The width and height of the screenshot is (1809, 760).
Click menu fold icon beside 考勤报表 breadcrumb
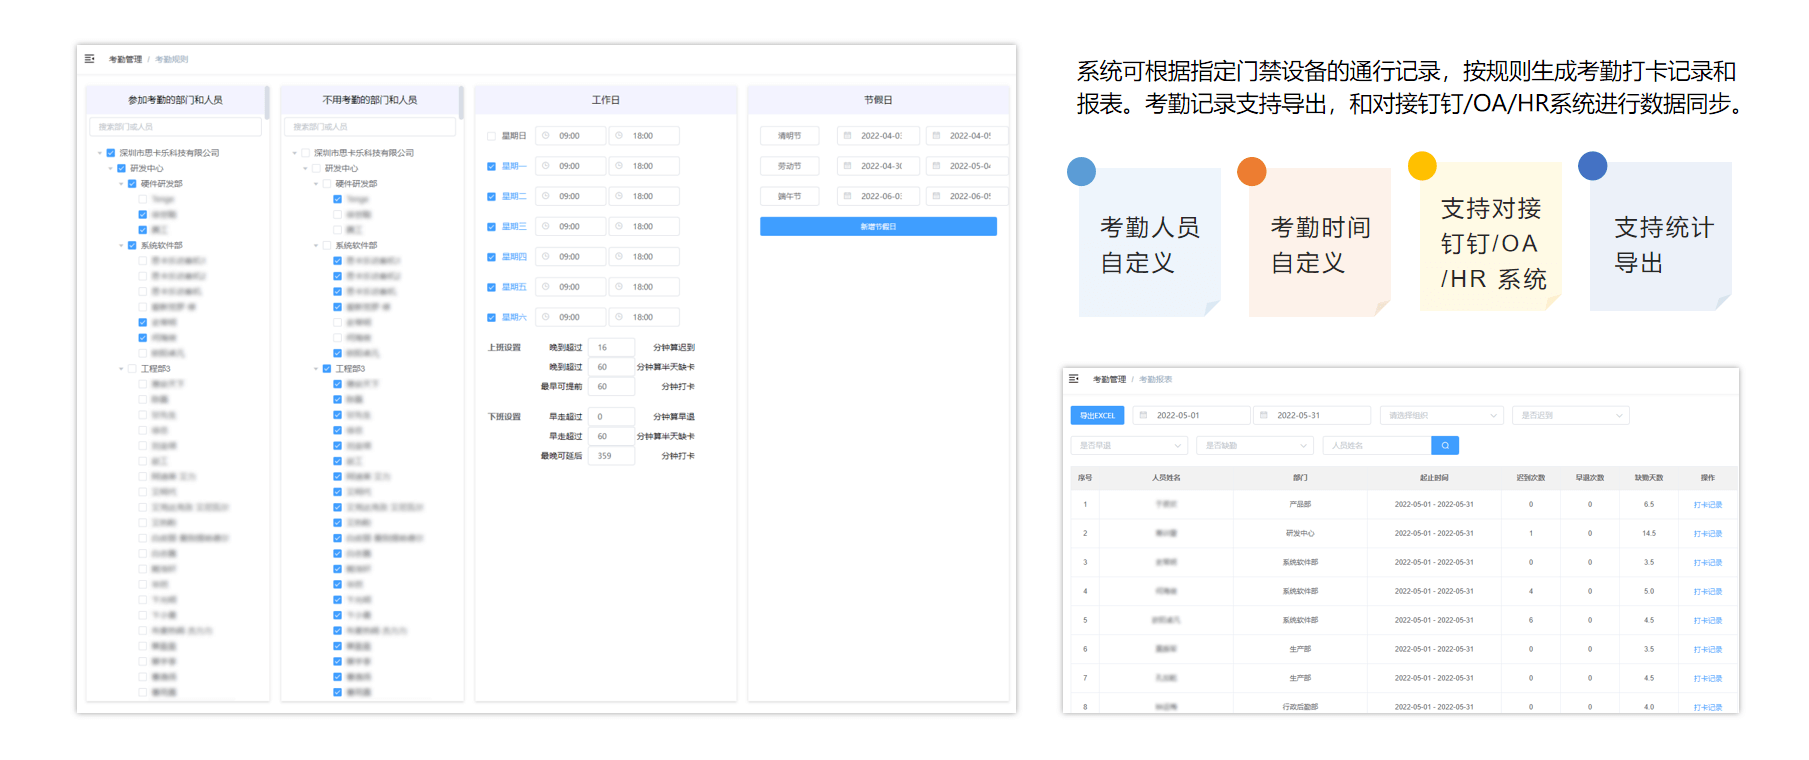tap(1074, 379)
